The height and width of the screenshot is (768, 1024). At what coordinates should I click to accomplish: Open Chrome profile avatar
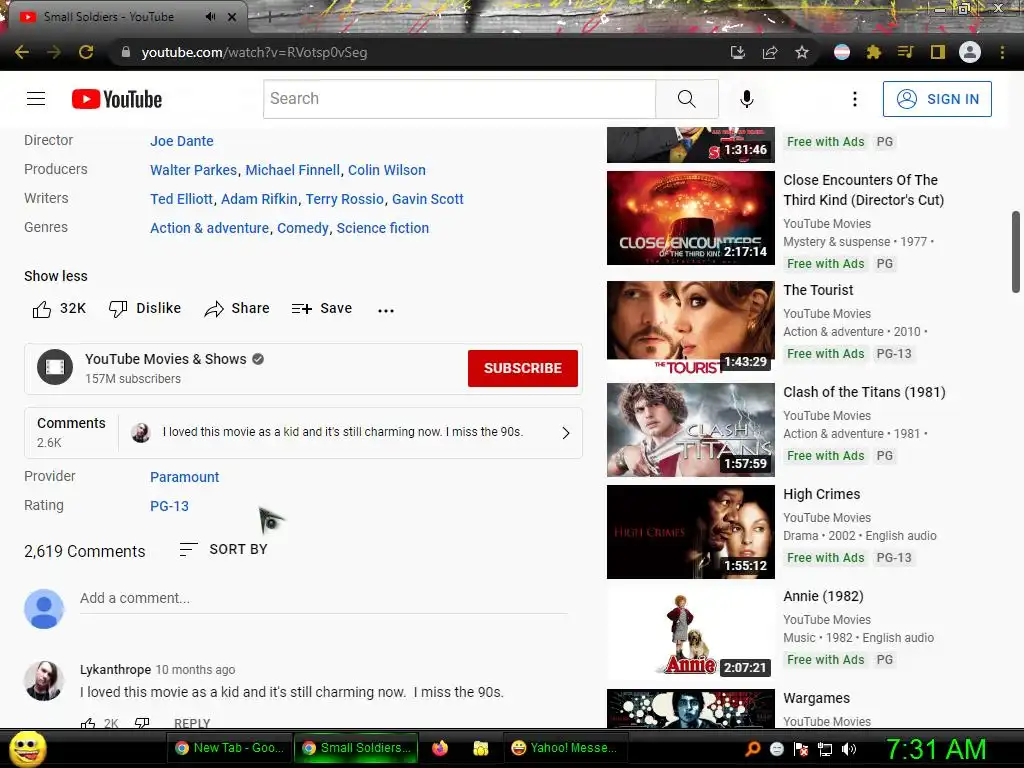point(970,52)
